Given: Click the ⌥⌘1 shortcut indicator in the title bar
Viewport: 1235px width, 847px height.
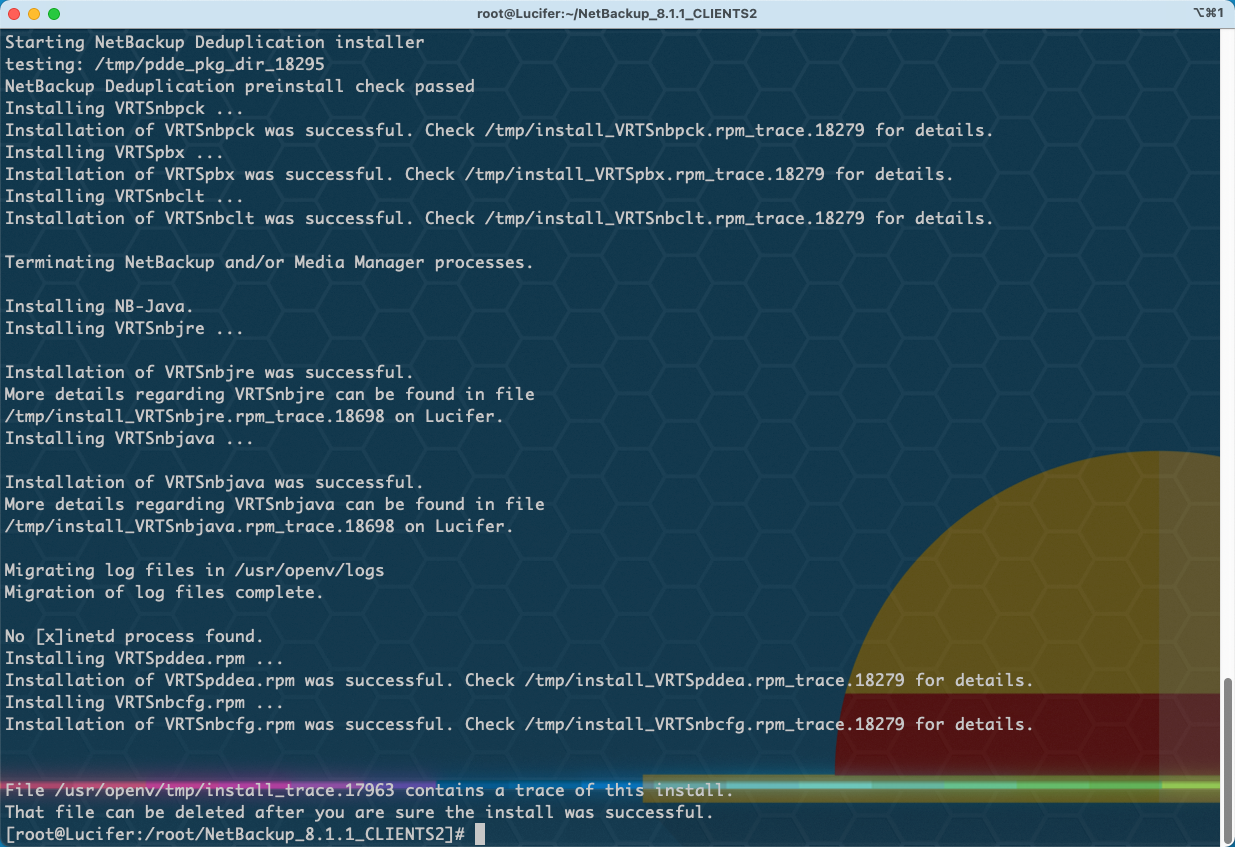Looking at the screenshot, I should click(x=1208, y=14).
